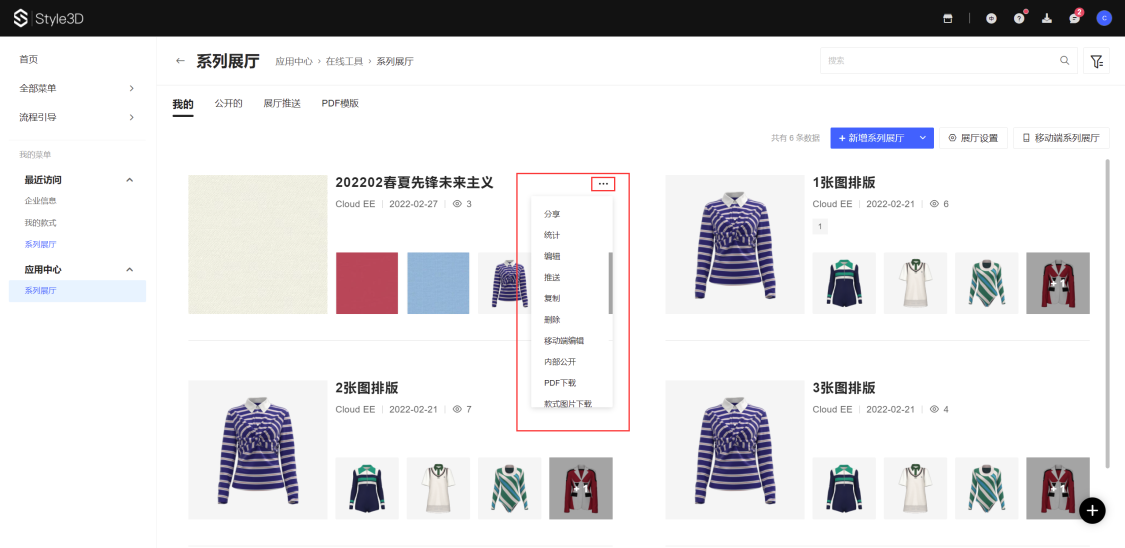The width and height of the screenshot is (1125, 548).
Task: Click into the 搜索 search field
Action: (940, 61)
